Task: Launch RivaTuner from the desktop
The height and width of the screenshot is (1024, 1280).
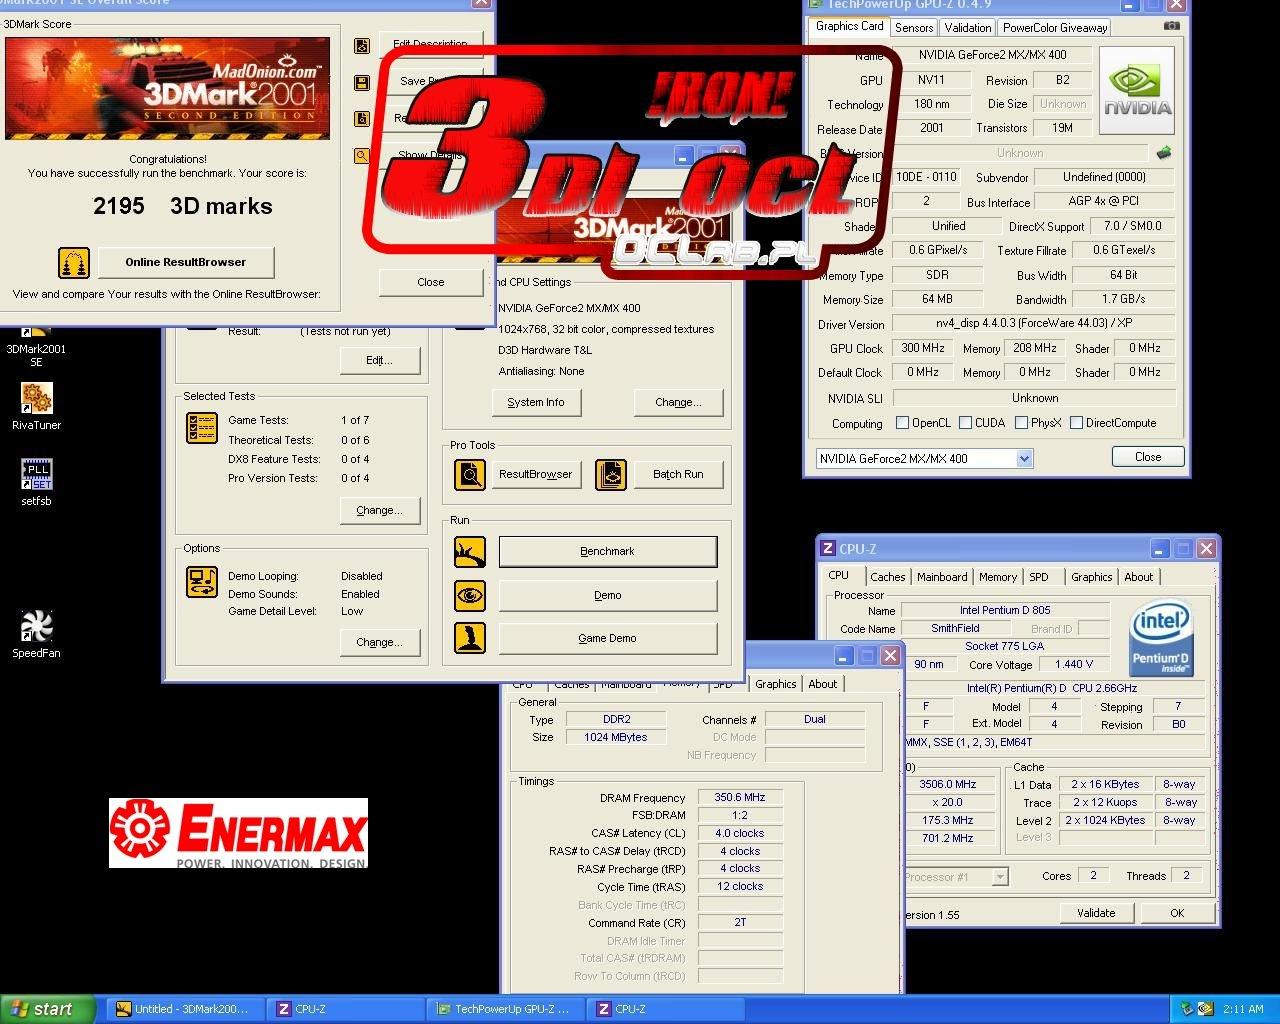Action: coord(36,406)
